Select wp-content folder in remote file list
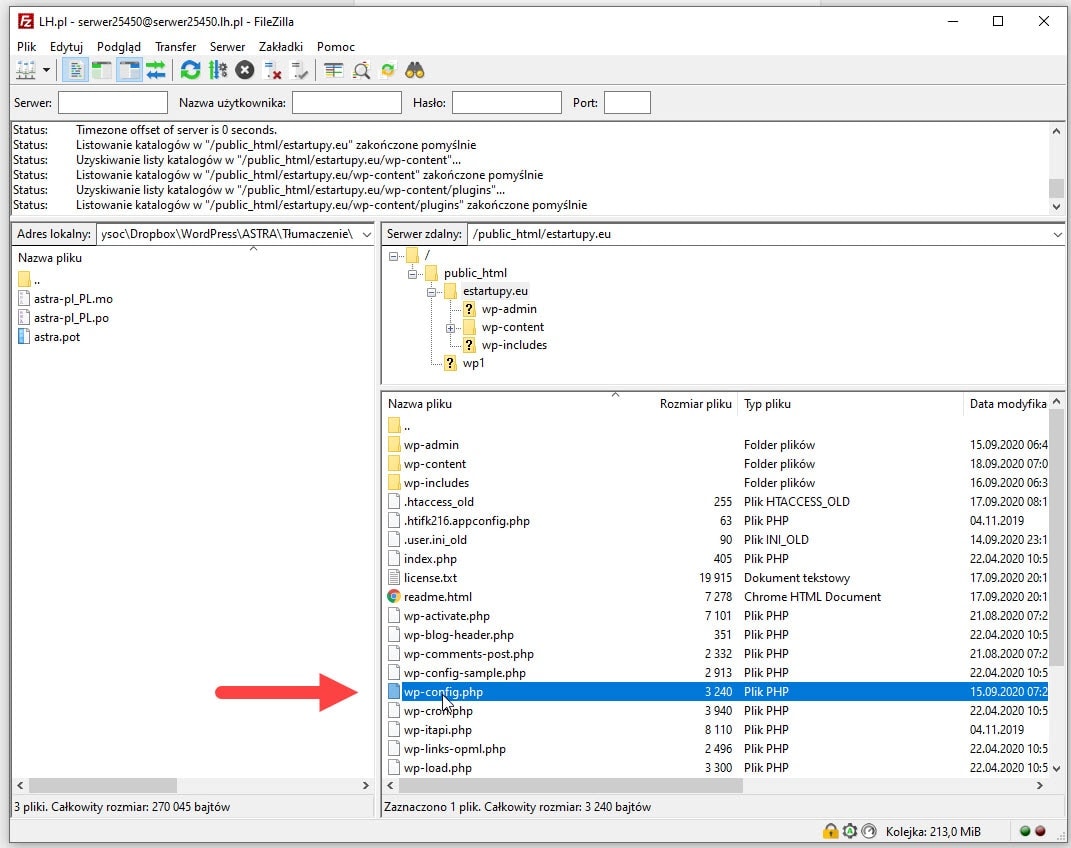 (434, 464)
